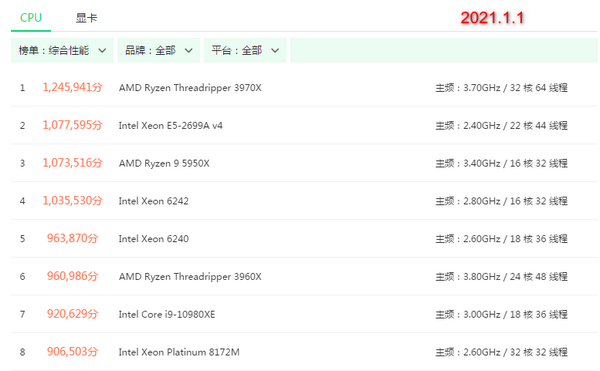
Task: Click AMD Ryzen Threadripper 3970X name
Action: (x=190, y=88)
